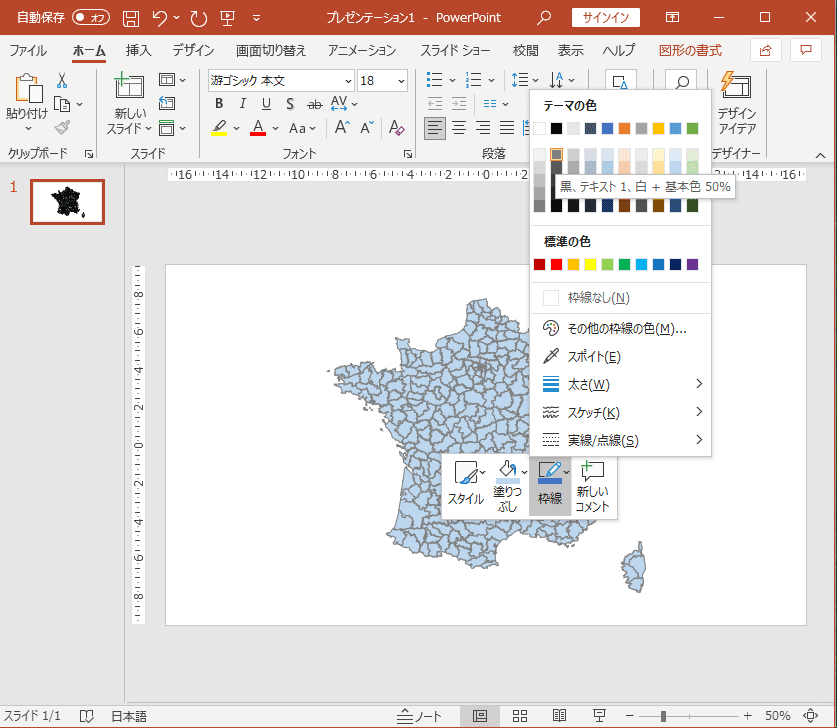Click the Cut scissors icon
Viewport: 837px width, 728px height.
coord(62,81)
